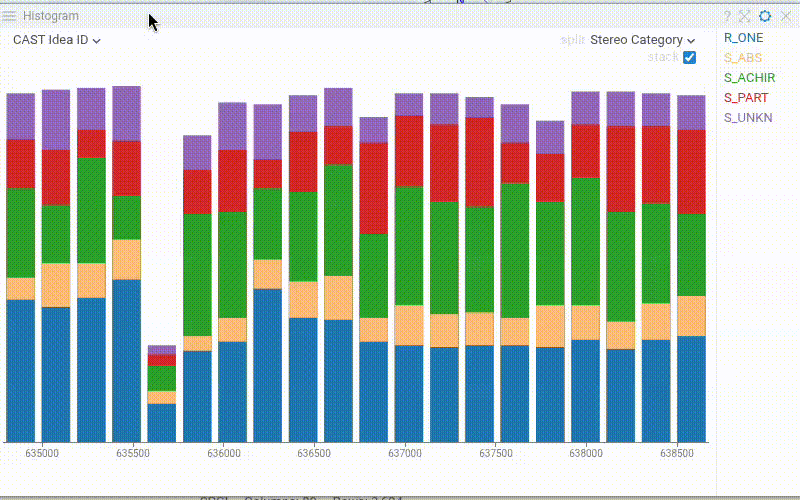Image resolution: width=800 pixels, height=500 pixels.
Task: Choose S_UNKN legend item
Action: click(x=747, y=118)
